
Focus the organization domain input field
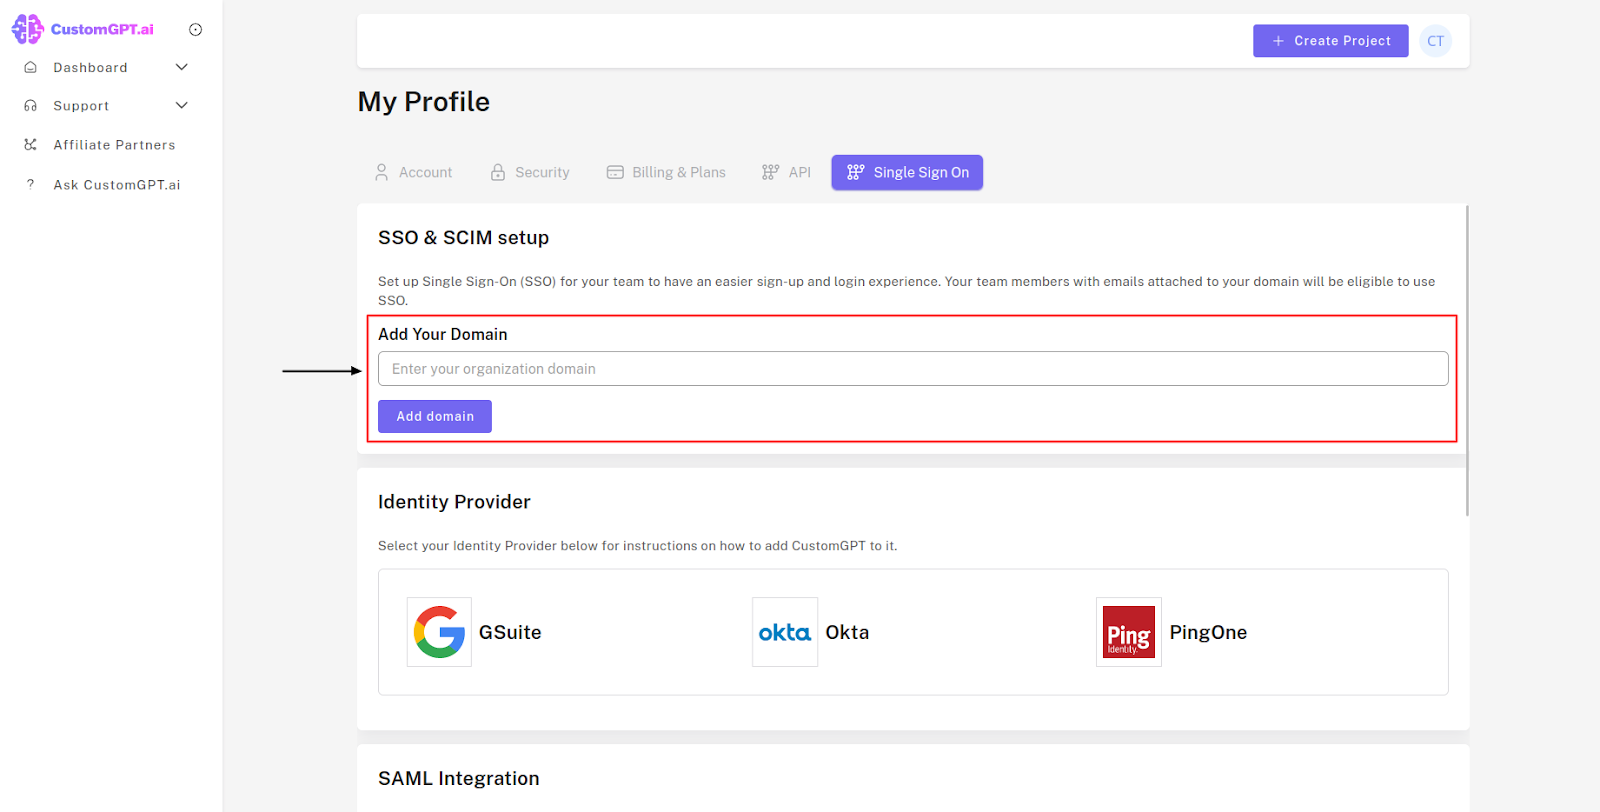coord(913,369)
